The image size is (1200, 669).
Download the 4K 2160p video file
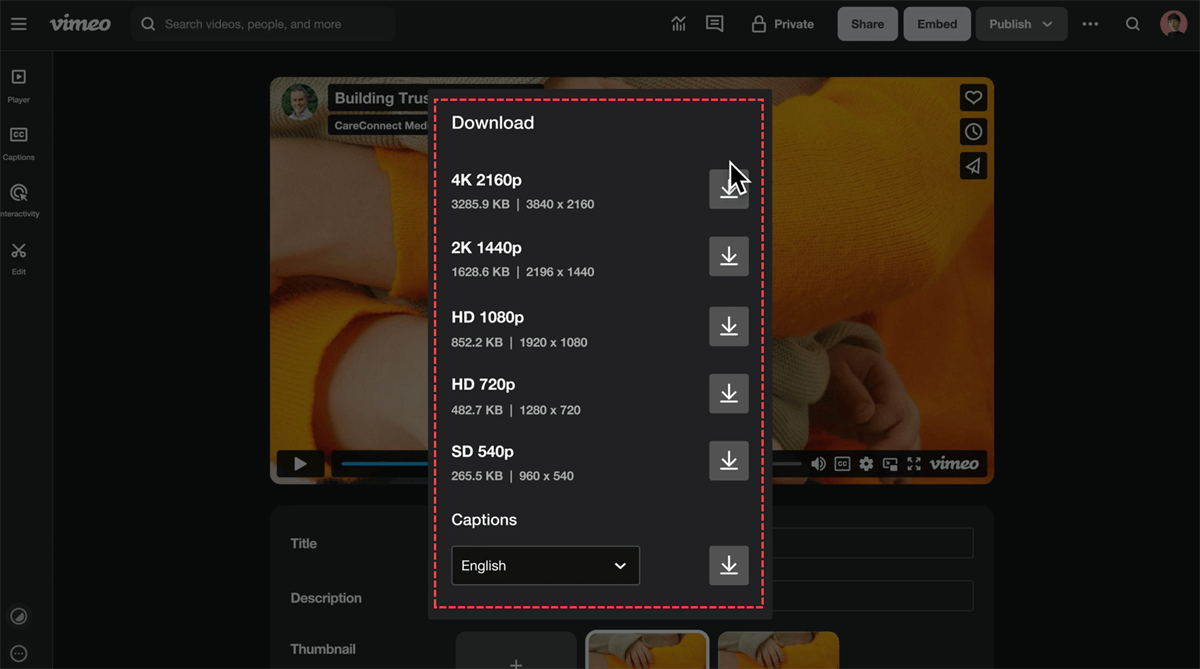pyautogui.click(x=728, y=189)
